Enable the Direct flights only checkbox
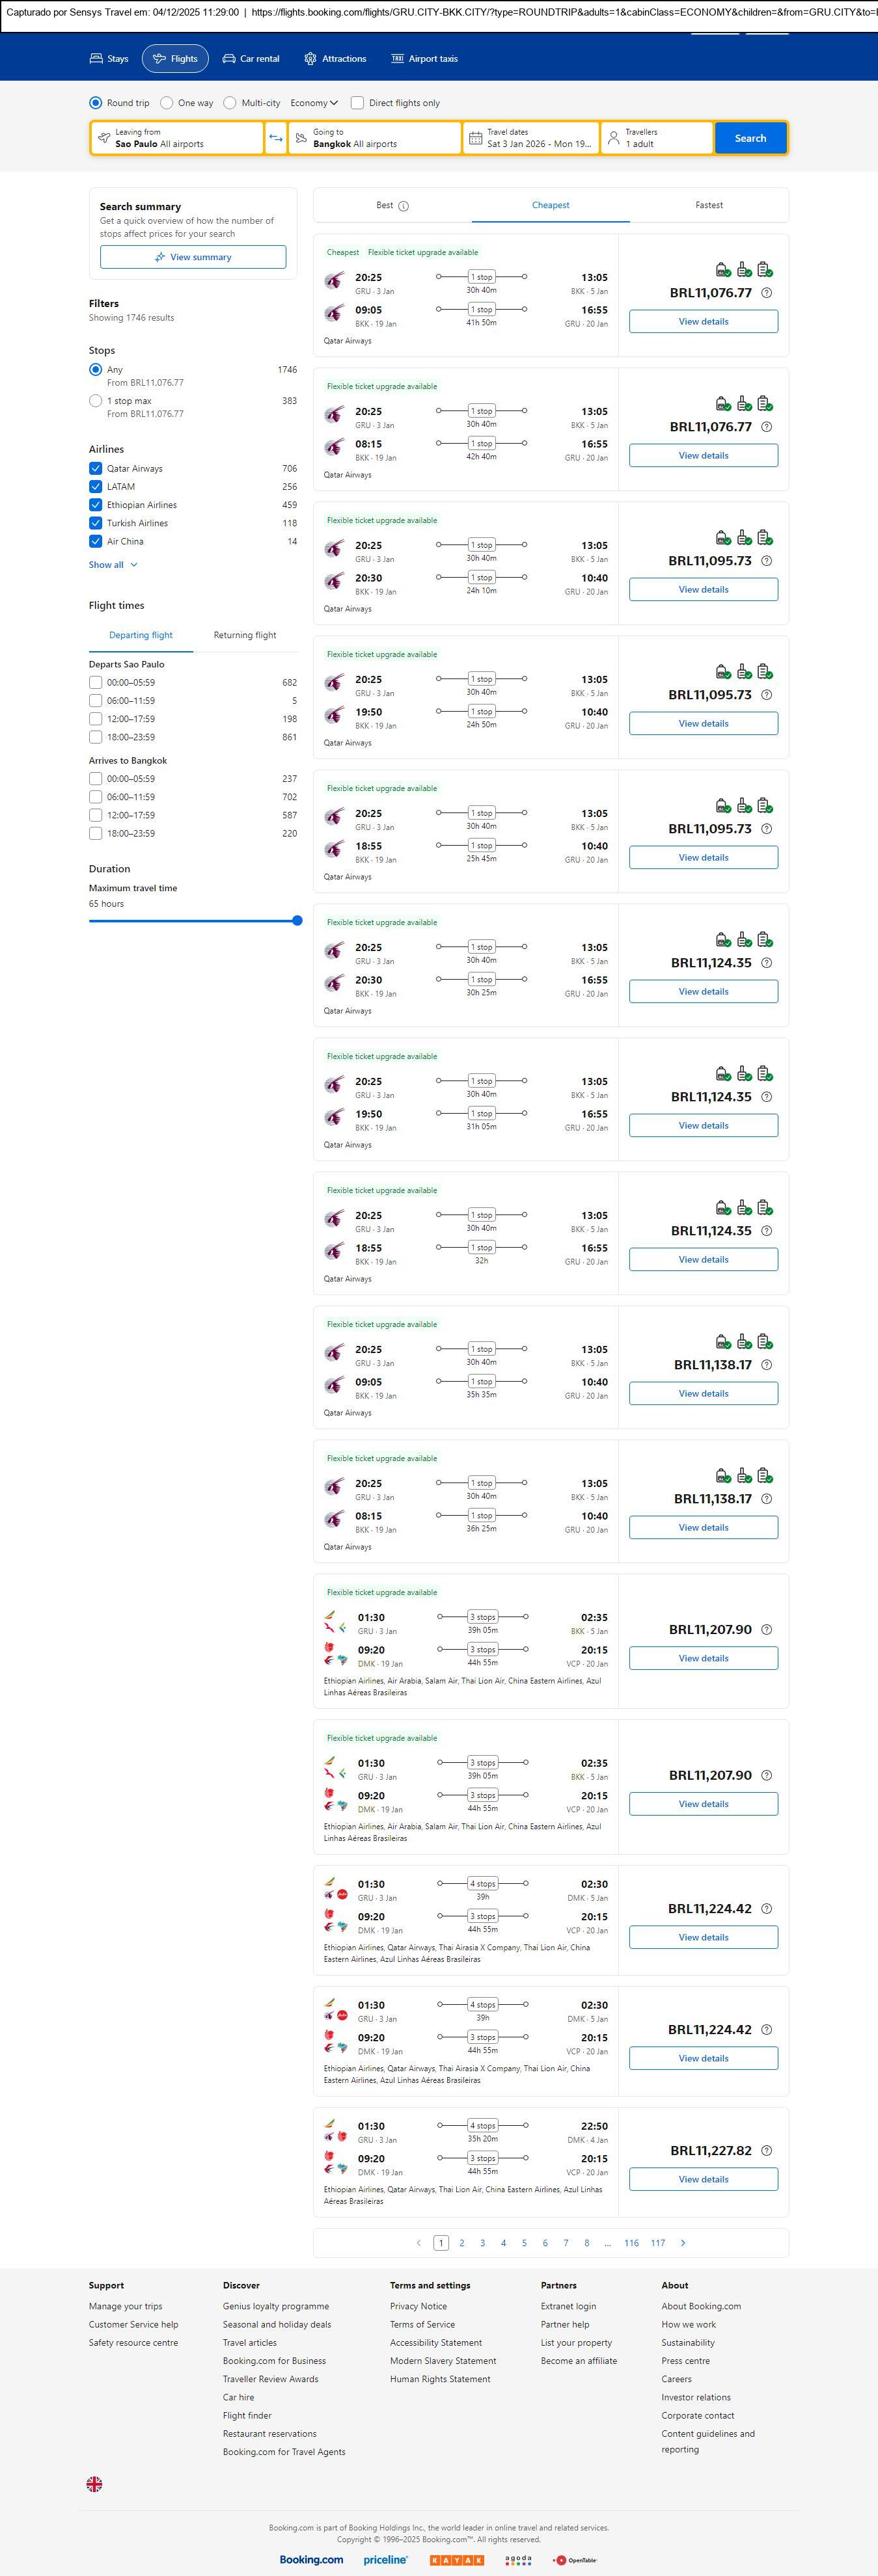Image resolution: width=878 pixels, height=2576 pixels. click(357, 103)
